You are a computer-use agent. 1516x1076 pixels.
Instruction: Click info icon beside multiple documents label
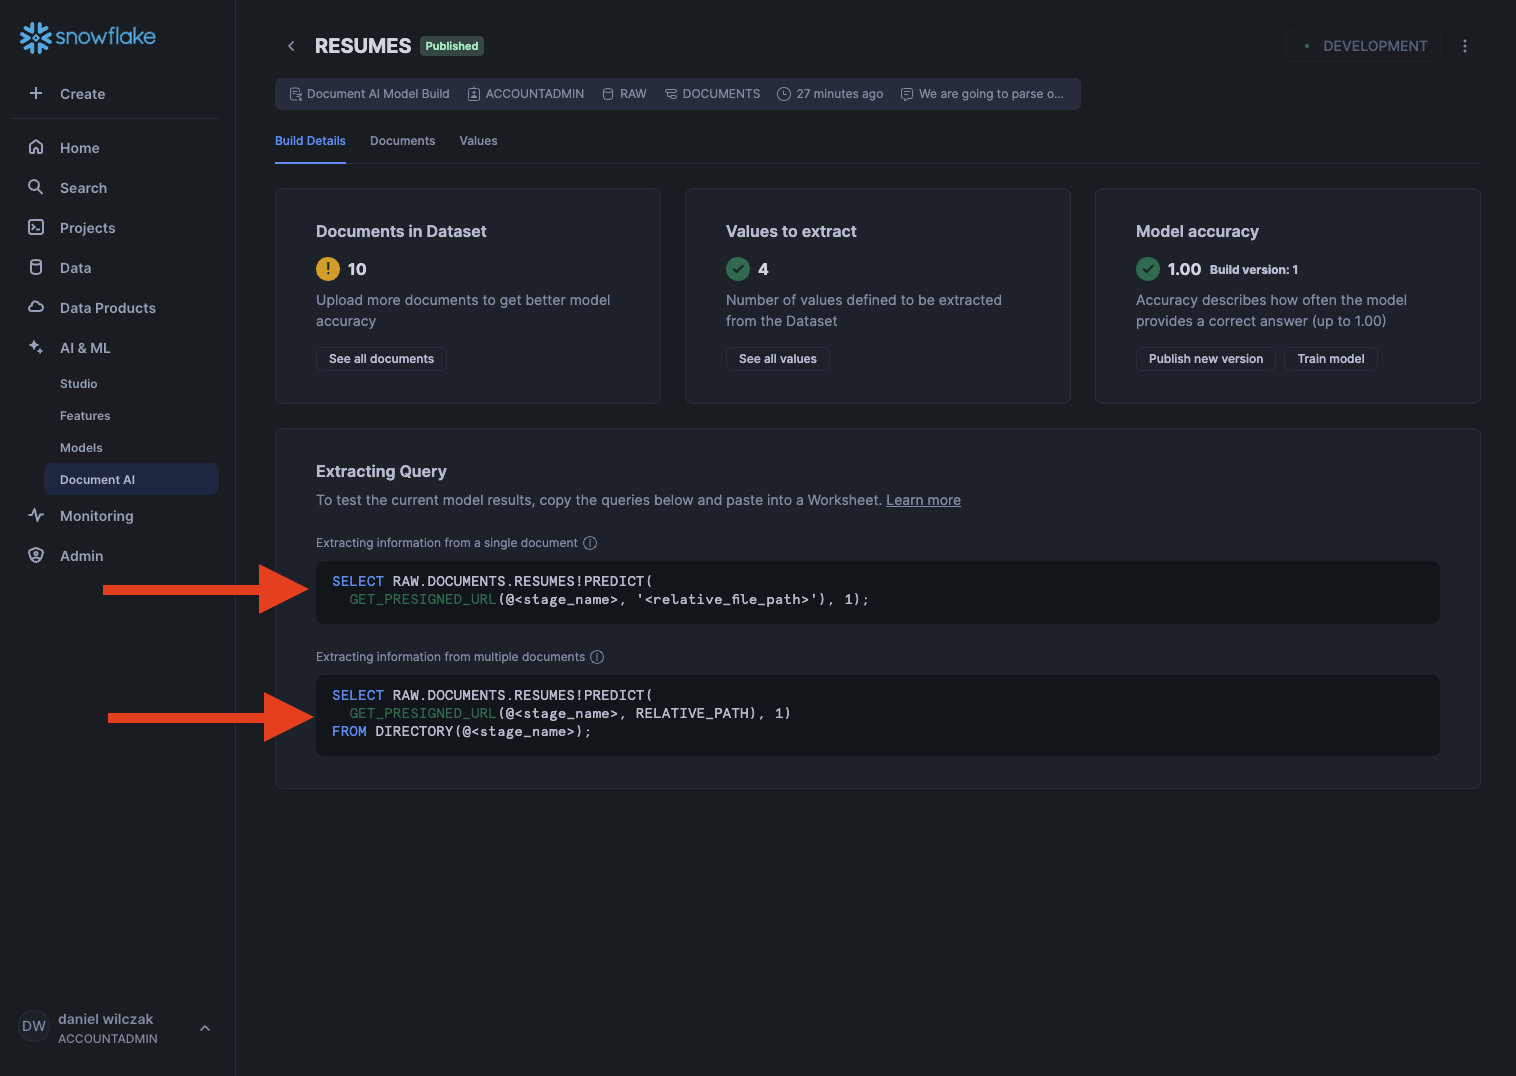click(x=597, y=657)
